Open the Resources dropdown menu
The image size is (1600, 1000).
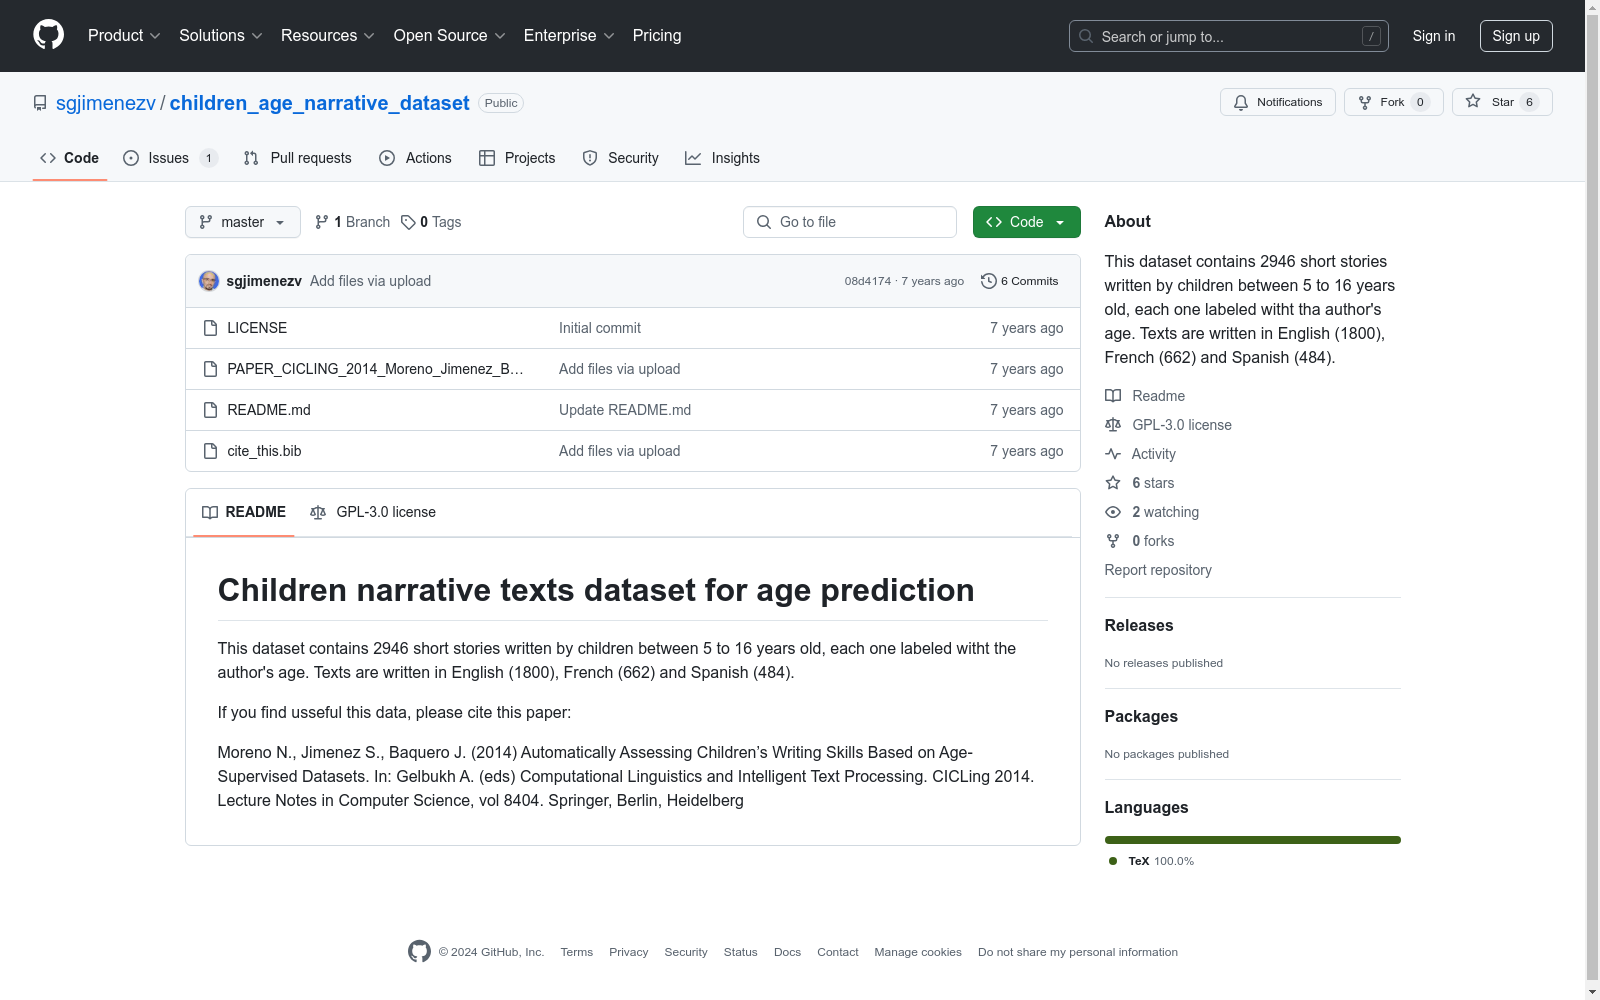tap(328, 36)
